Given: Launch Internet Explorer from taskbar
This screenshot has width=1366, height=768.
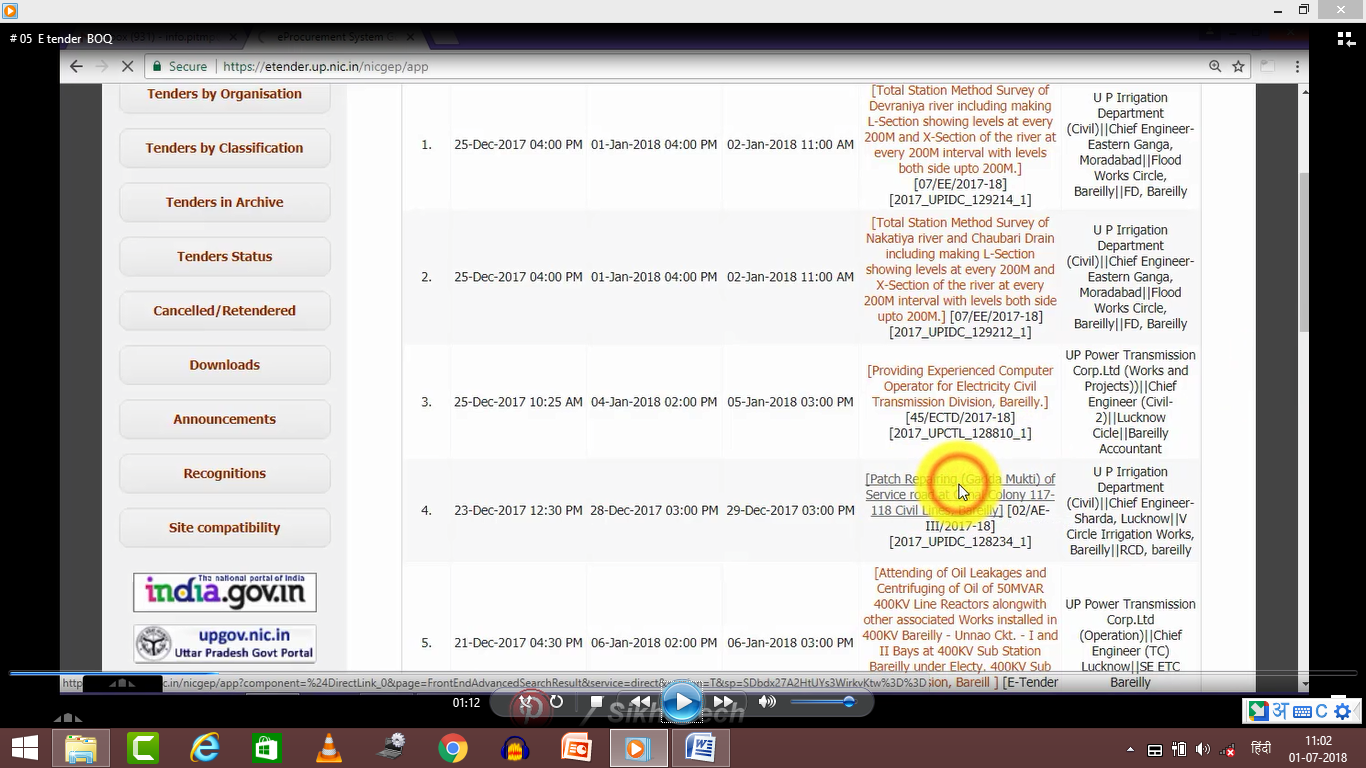Looking at the screenshot, I should coord(205,748).
